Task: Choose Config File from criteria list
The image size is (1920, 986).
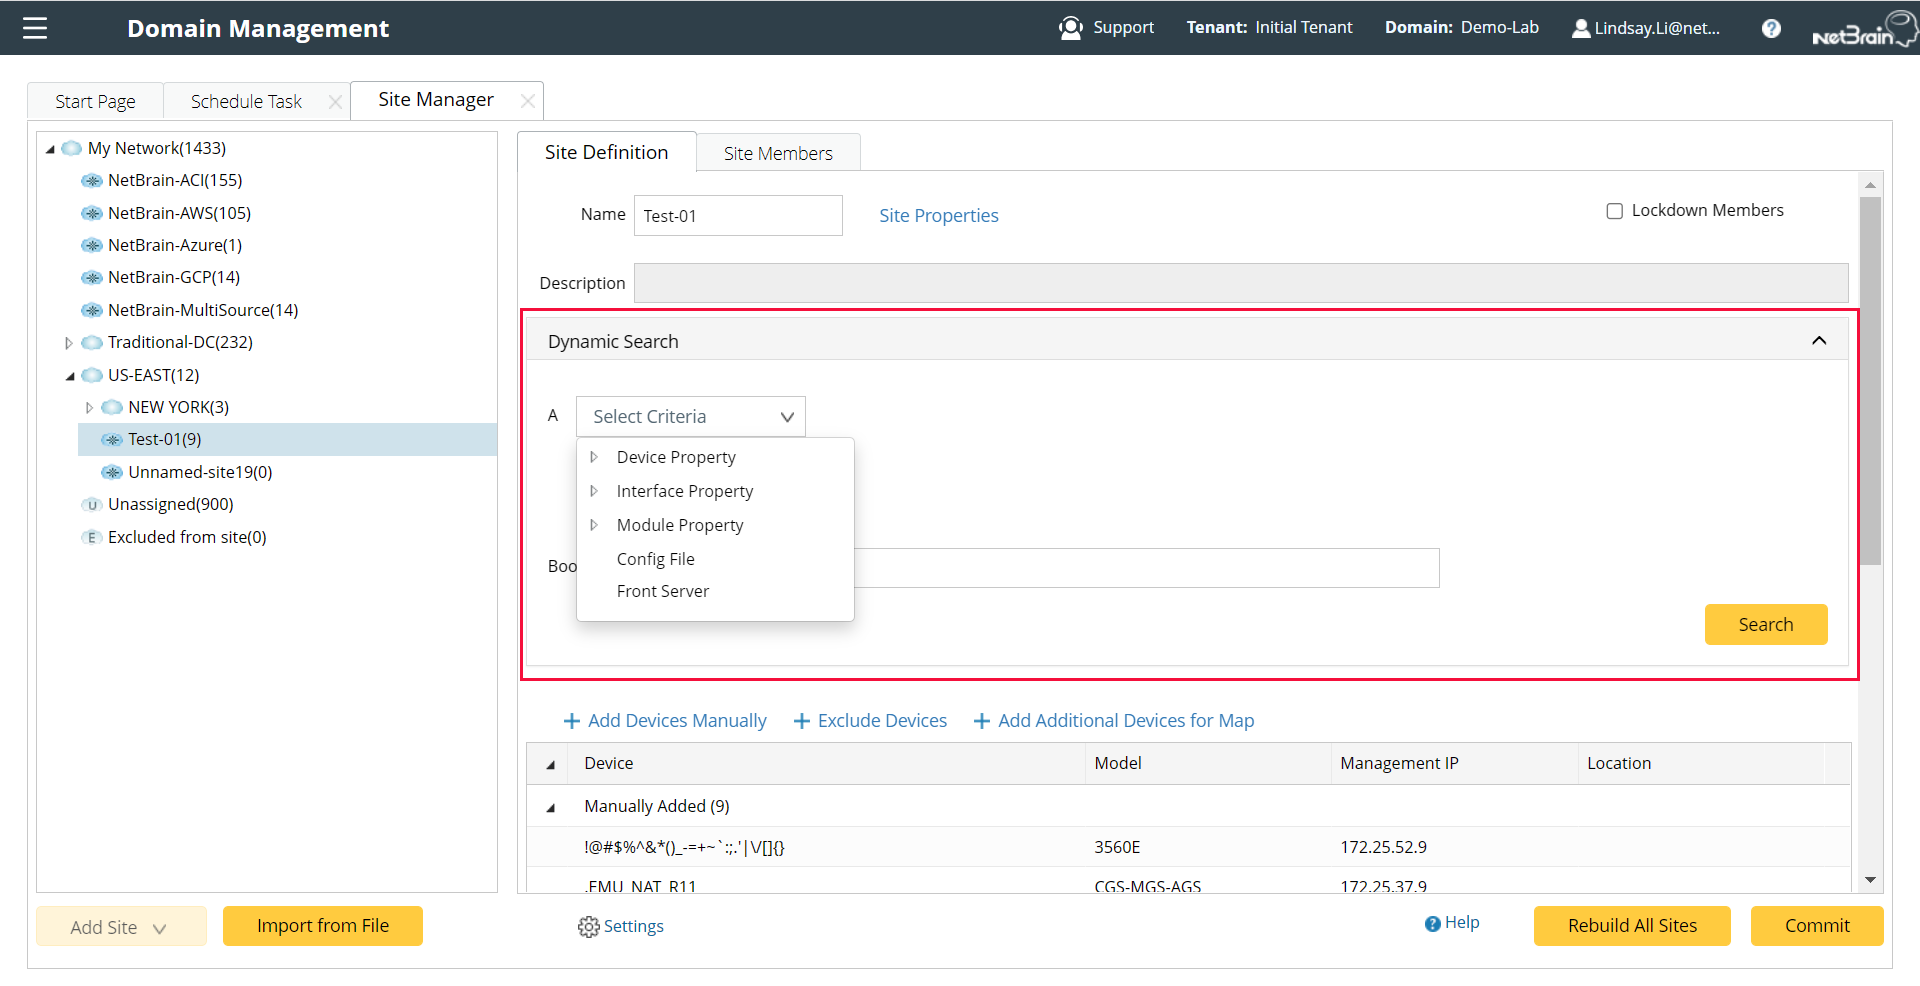Action: tap(655, 559)
